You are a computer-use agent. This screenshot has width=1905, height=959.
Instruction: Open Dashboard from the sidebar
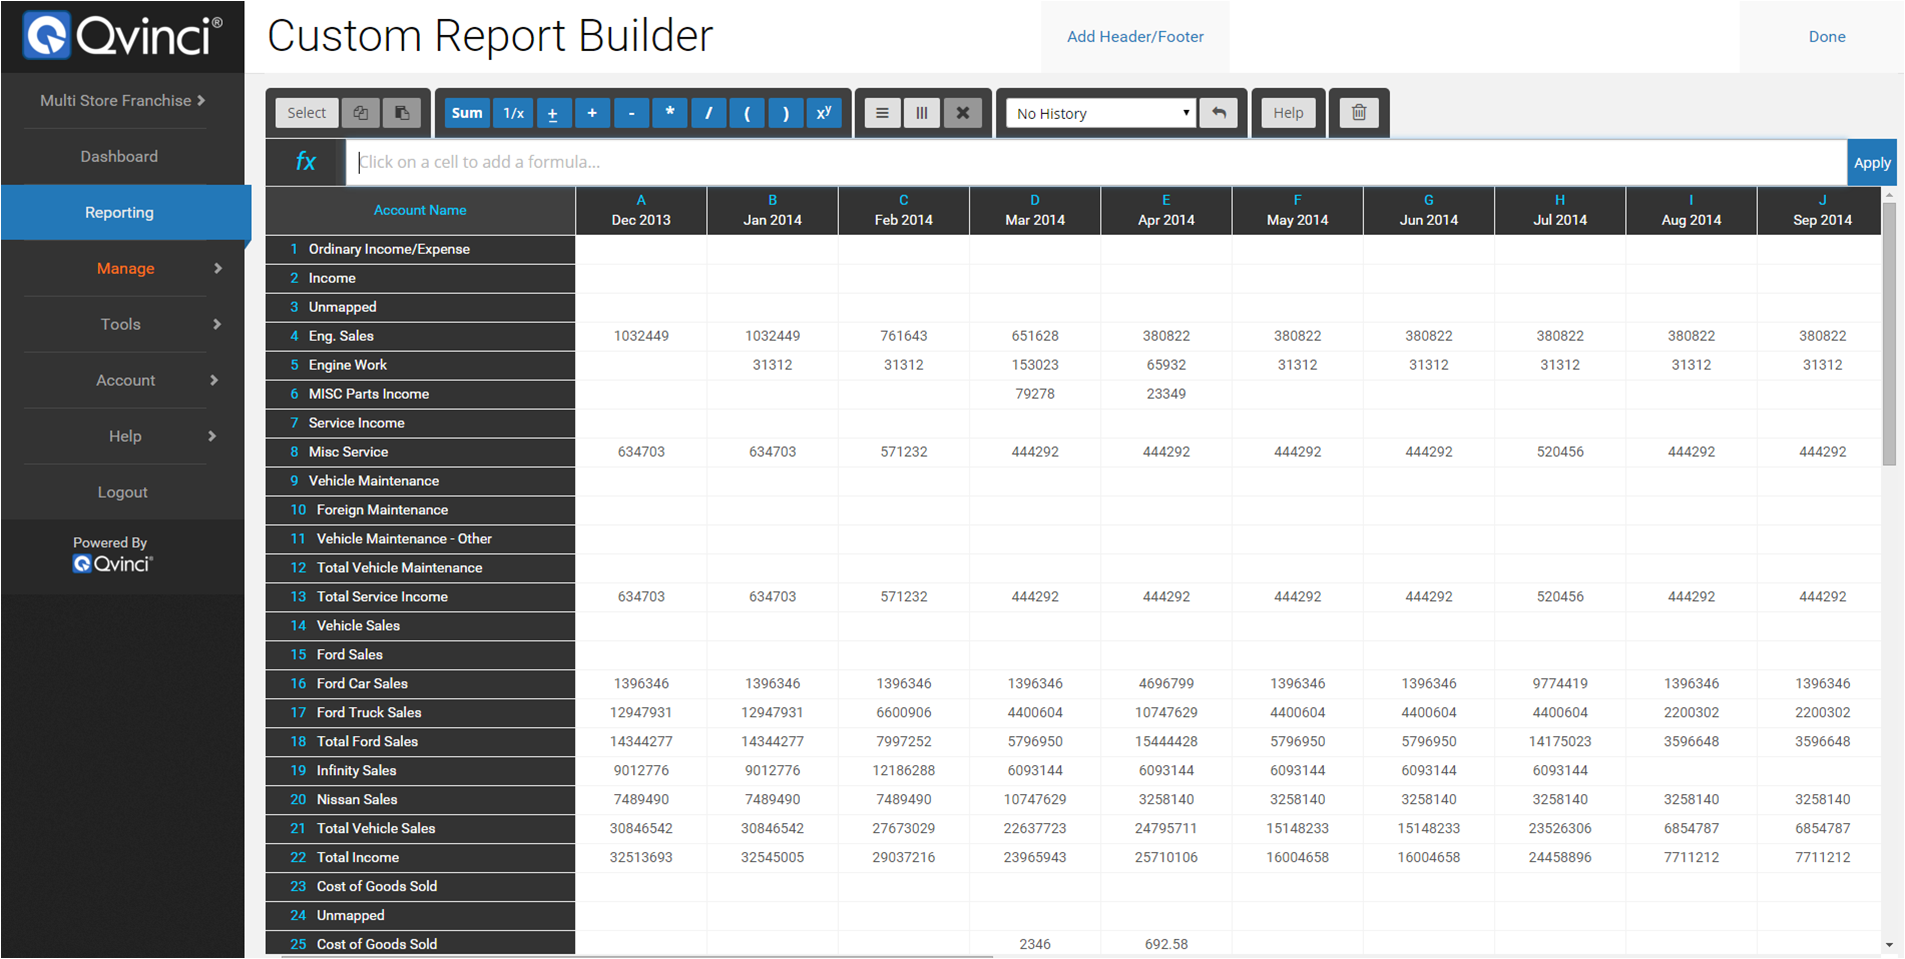click(119, 156)
